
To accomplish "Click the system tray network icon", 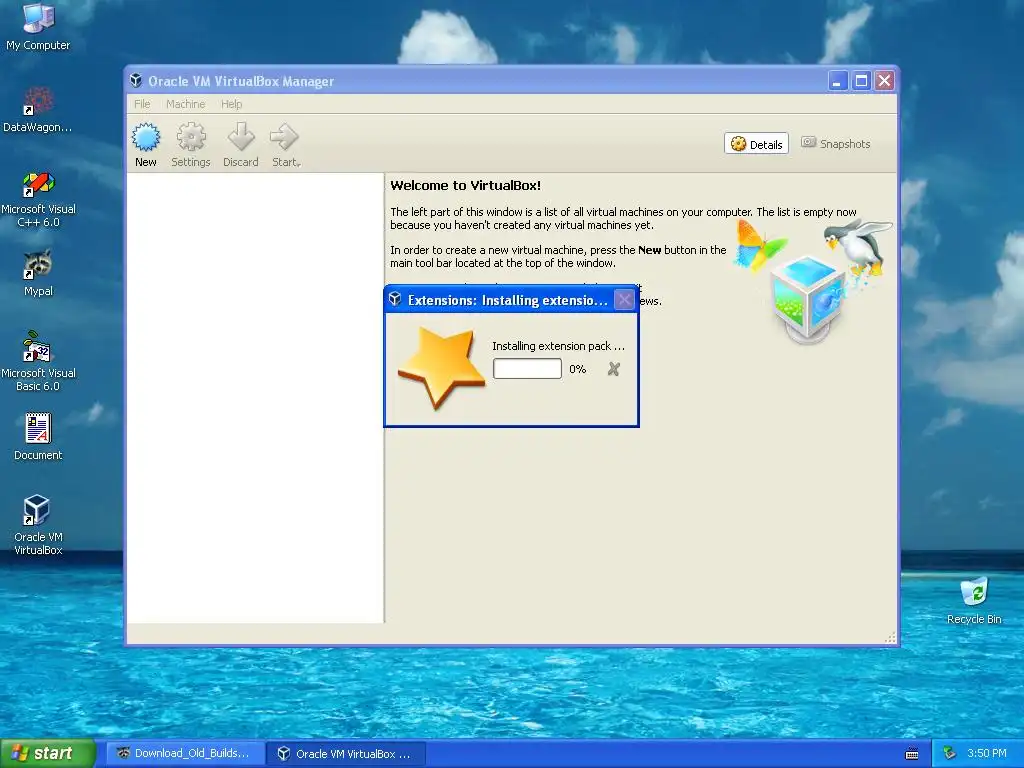I will (950, 753).
